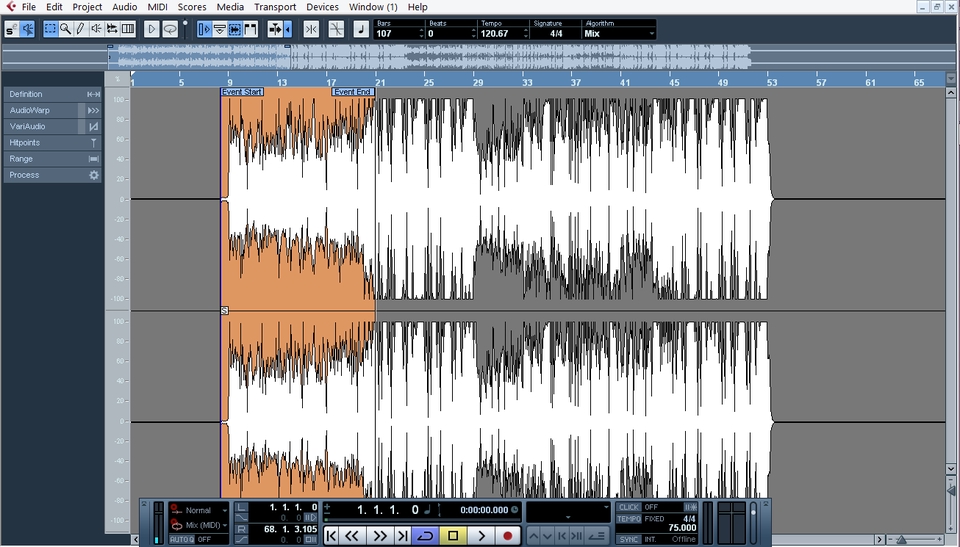Select the Draw pencil tool
Image resolution: width=960 pixels, height=547 pixels.
(x=80, y=29)
